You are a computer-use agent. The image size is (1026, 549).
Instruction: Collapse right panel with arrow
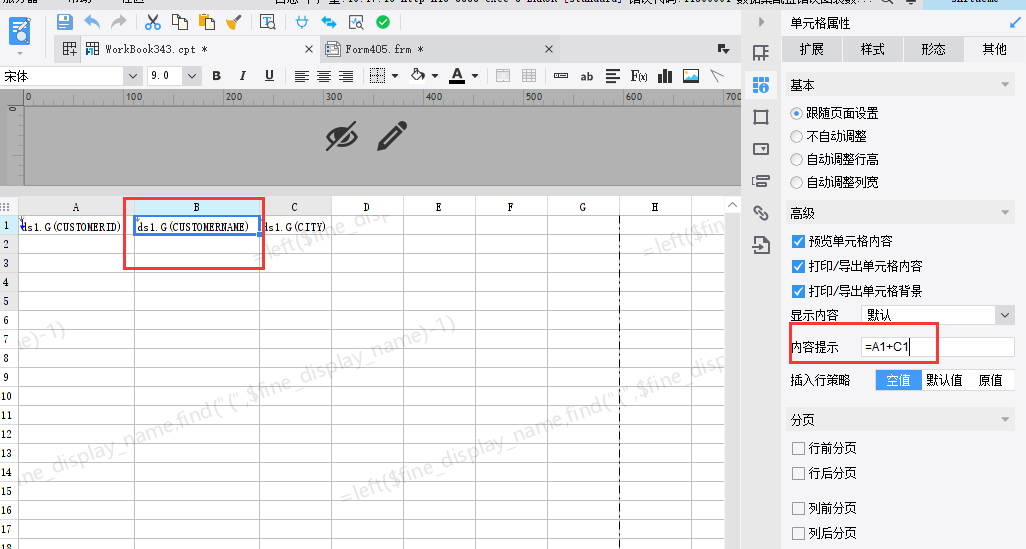(x=761, y=22)
